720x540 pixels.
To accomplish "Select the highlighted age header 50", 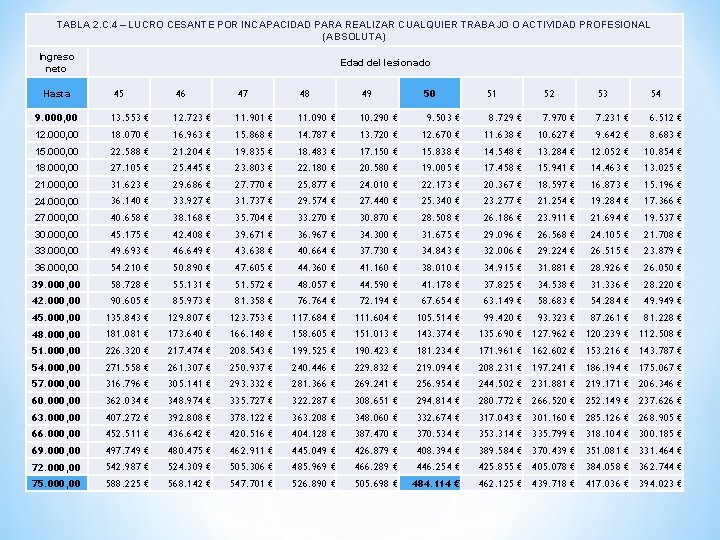I will [429, 93].
